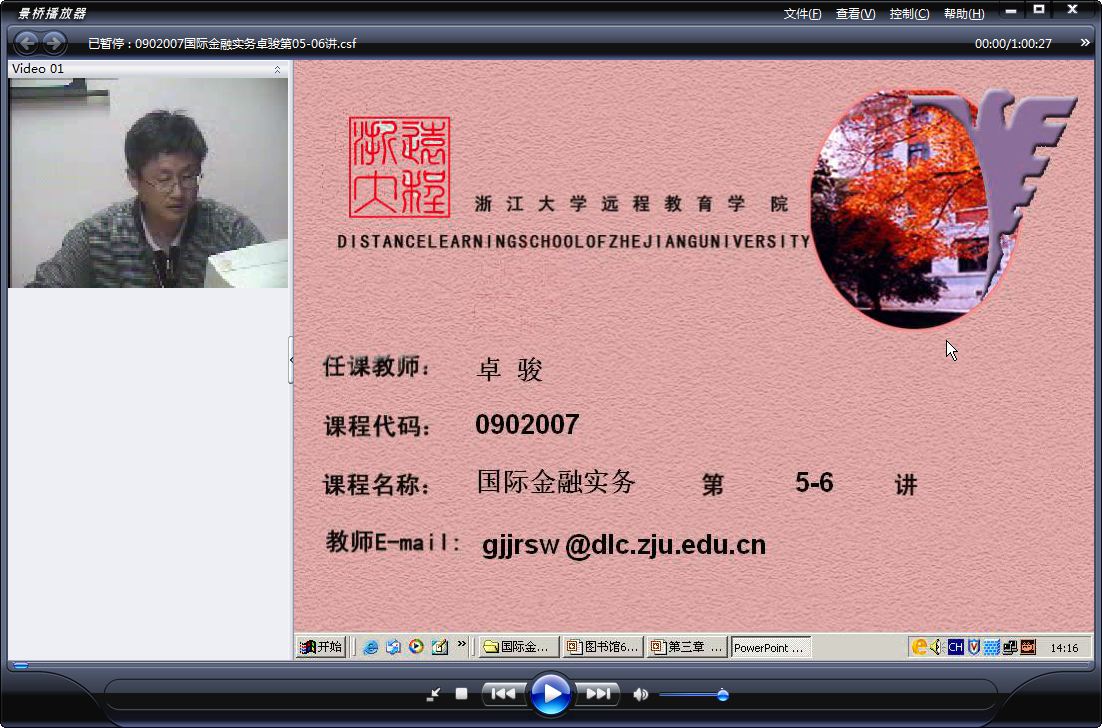The image size is (1102, 728).
Task: Click the Video 01 panel title
Action: 38,69
